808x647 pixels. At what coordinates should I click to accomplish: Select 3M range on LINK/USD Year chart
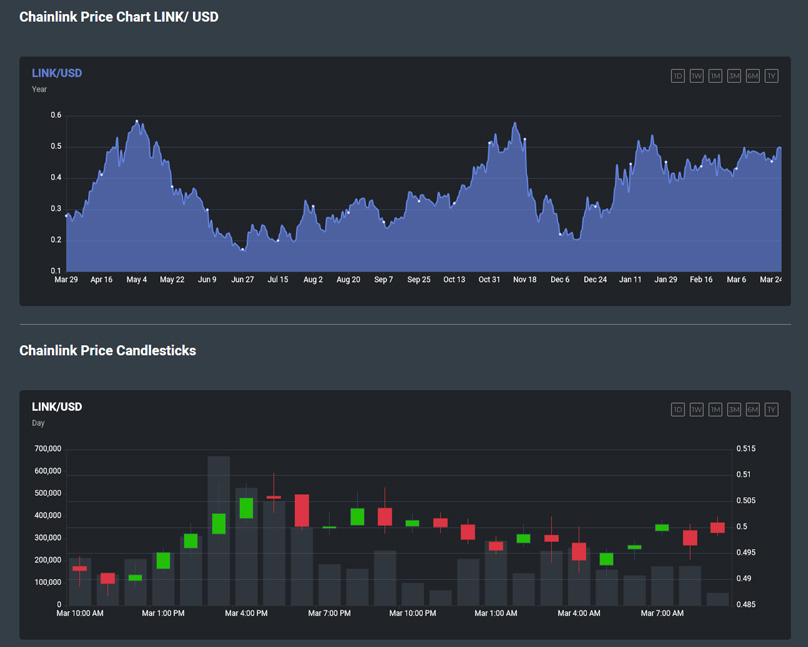pos(734,76)
